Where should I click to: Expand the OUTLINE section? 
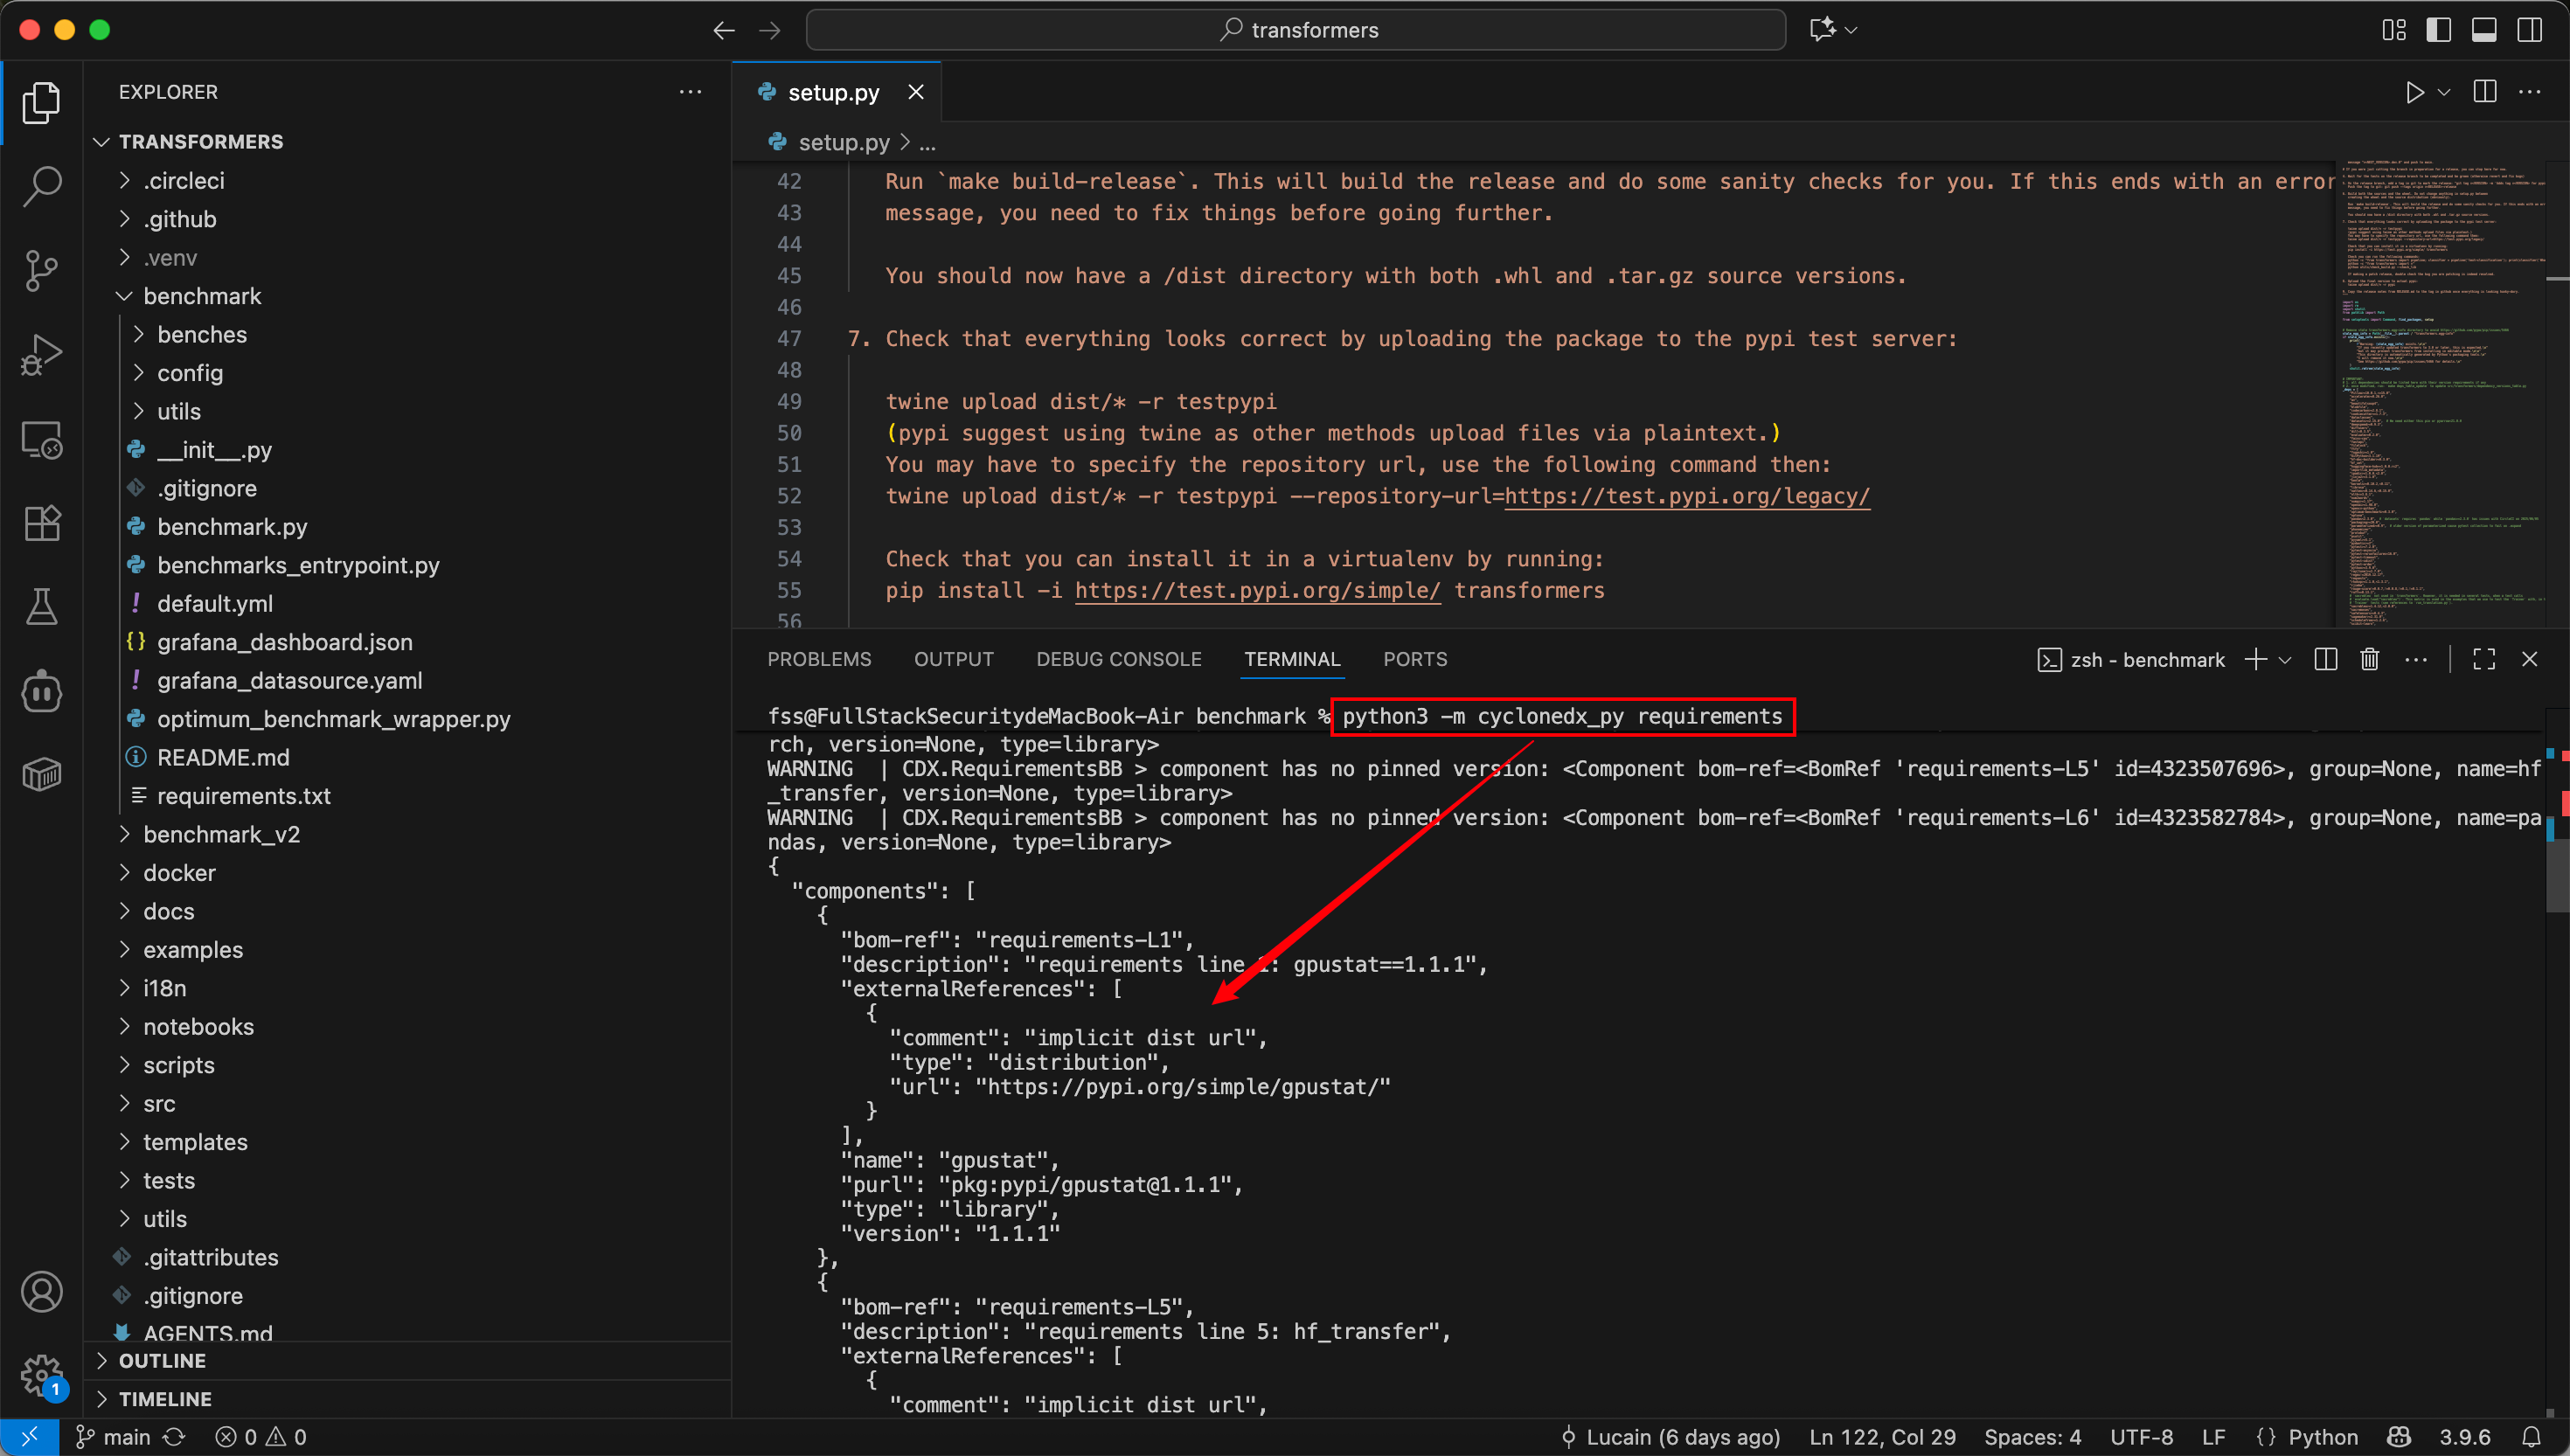[x=162, y=1360]
